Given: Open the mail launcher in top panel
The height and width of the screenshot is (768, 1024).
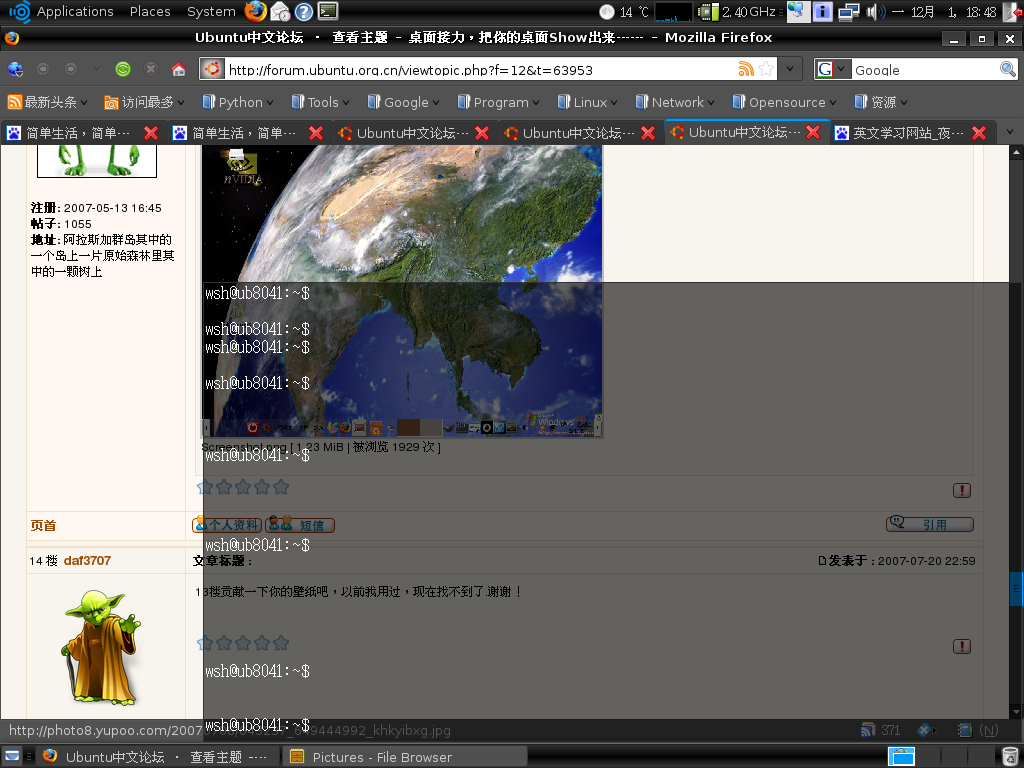Looking at the screenshot, I should click(x=280, y=11).
